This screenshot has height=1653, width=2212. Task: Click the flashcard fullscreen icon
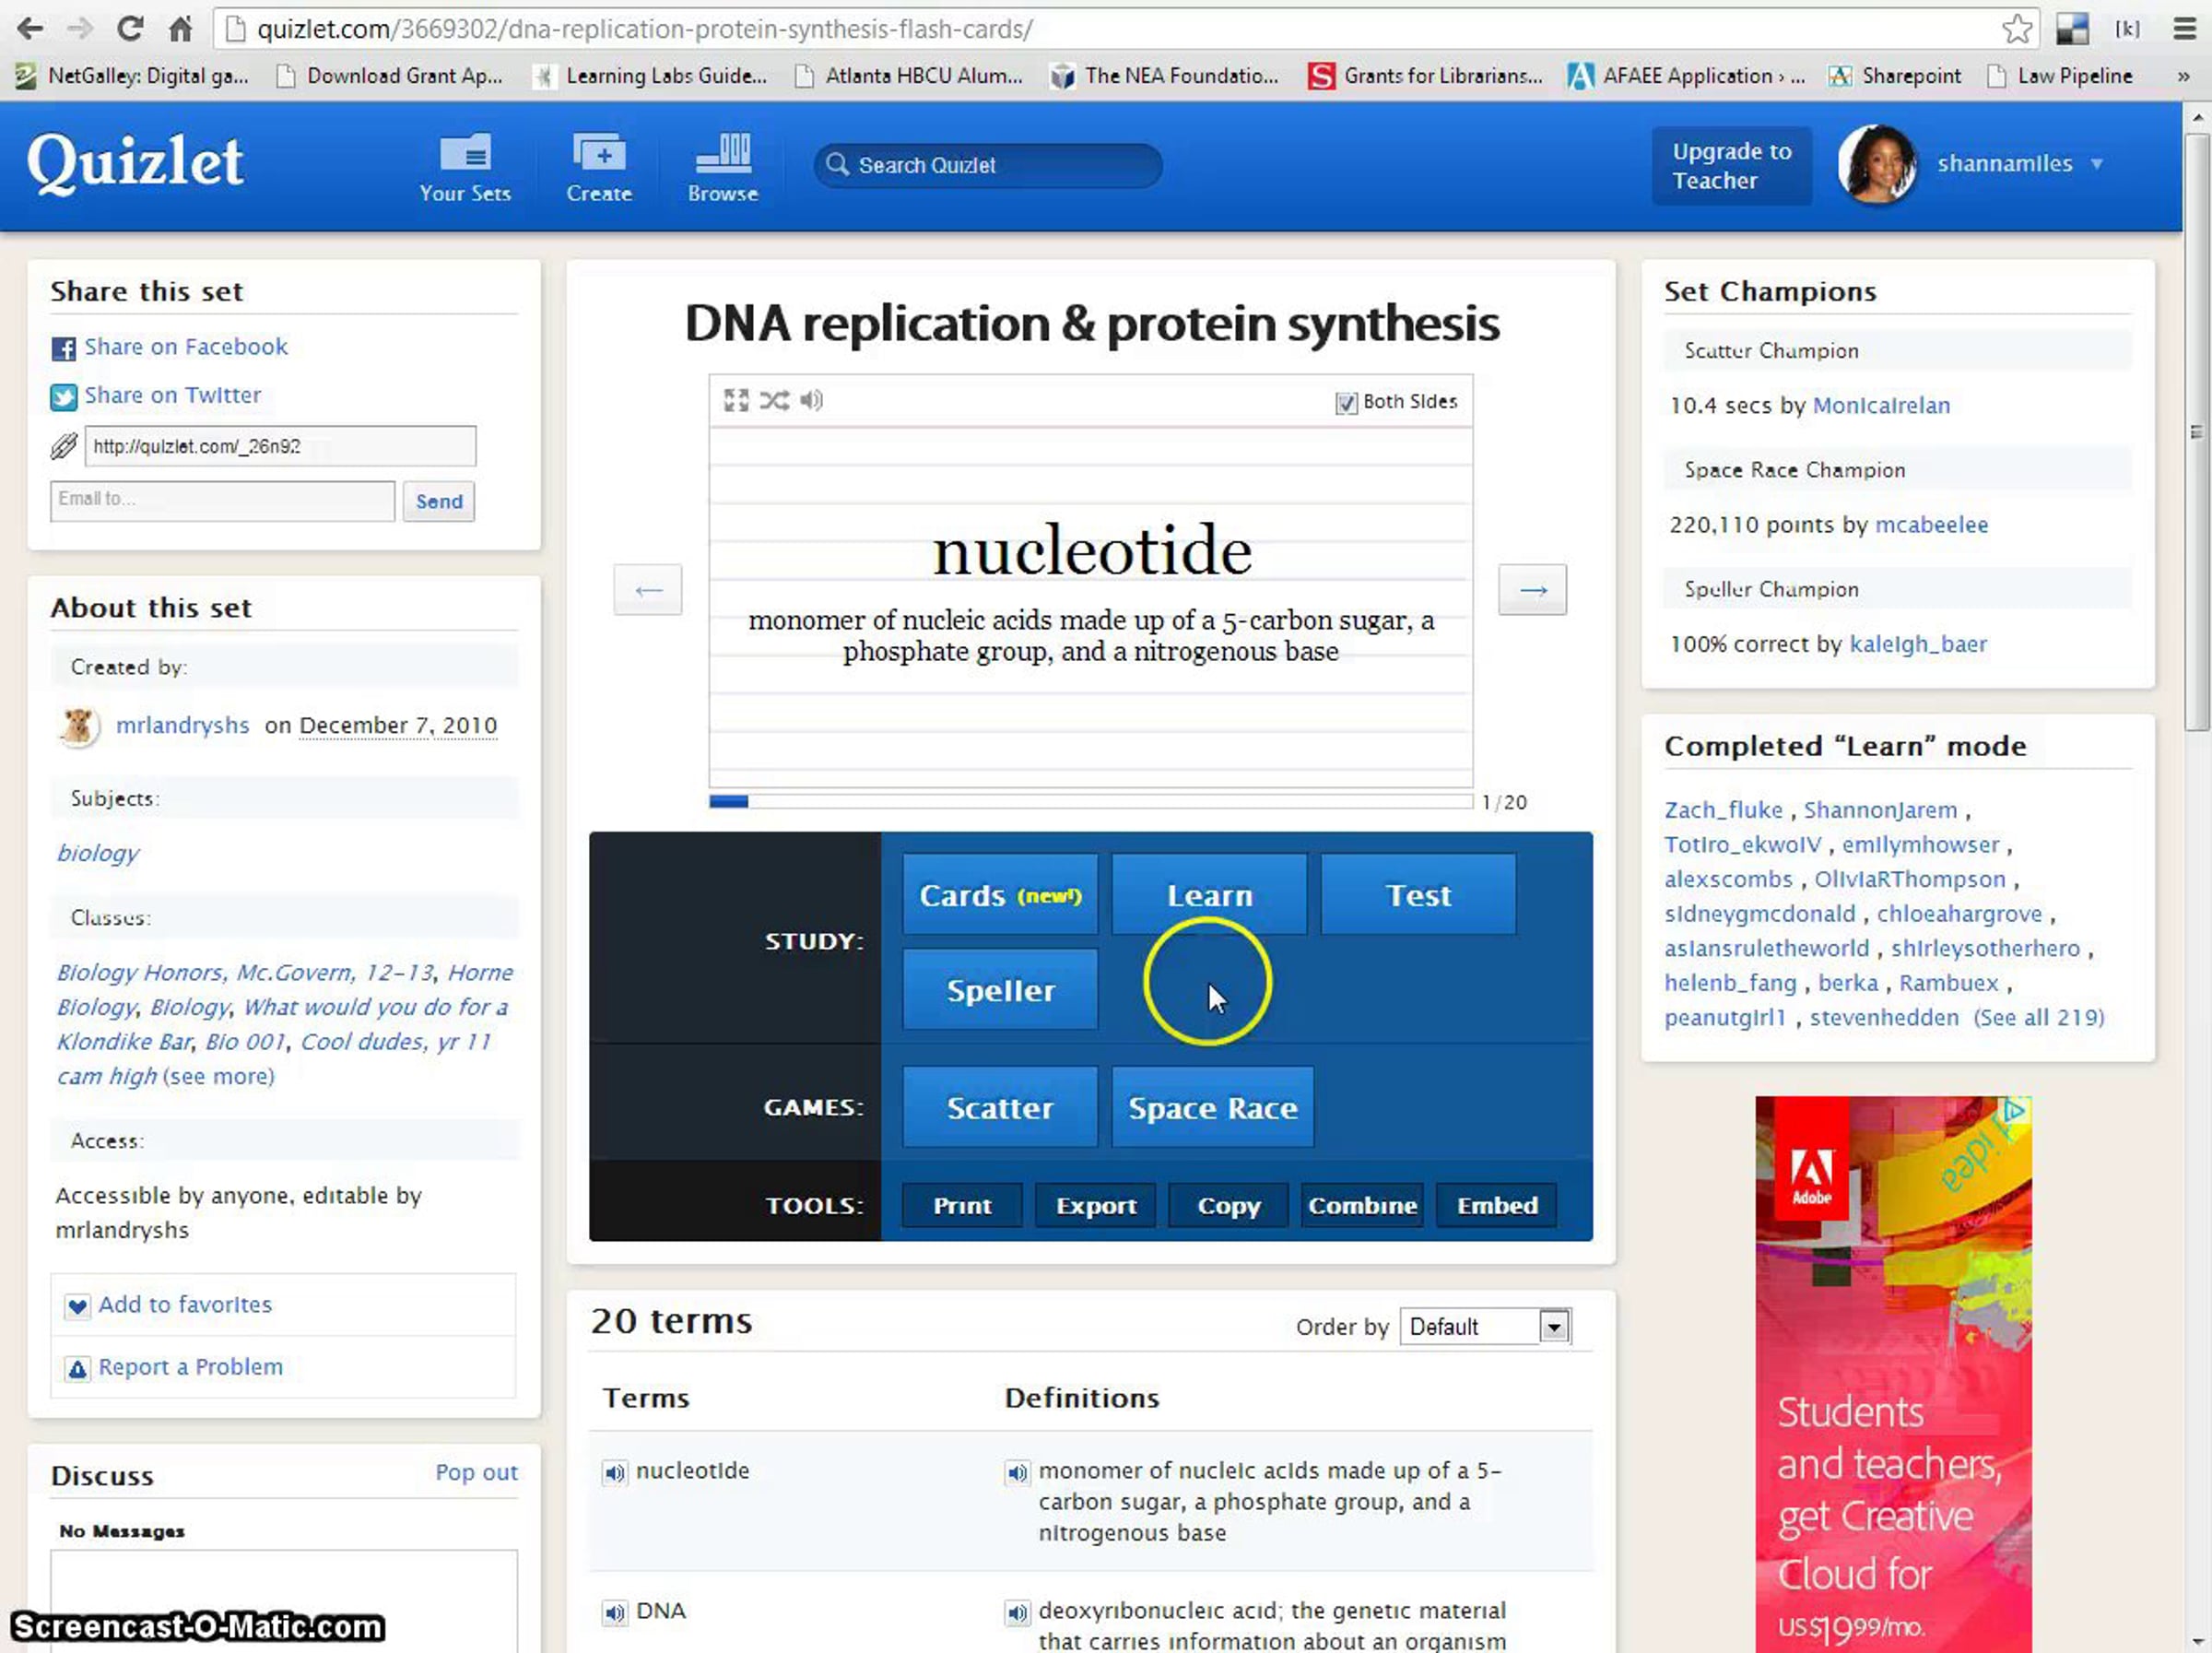pos(736,401)
